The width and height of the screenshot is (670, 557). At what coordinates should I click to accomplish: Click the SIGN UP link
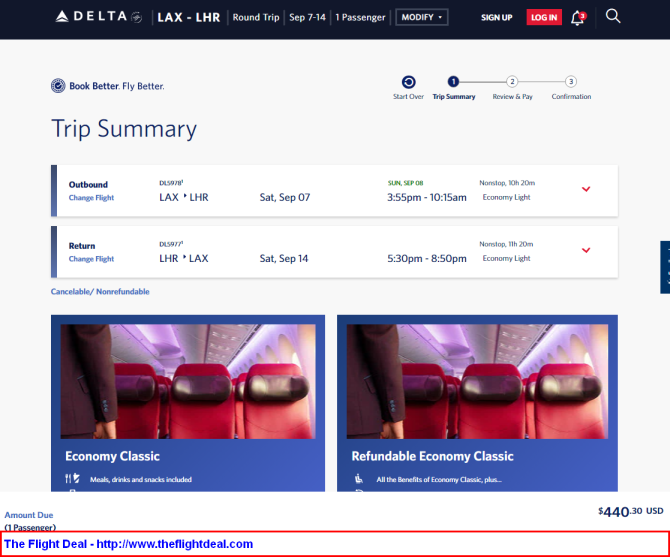(x=497, y=18)
